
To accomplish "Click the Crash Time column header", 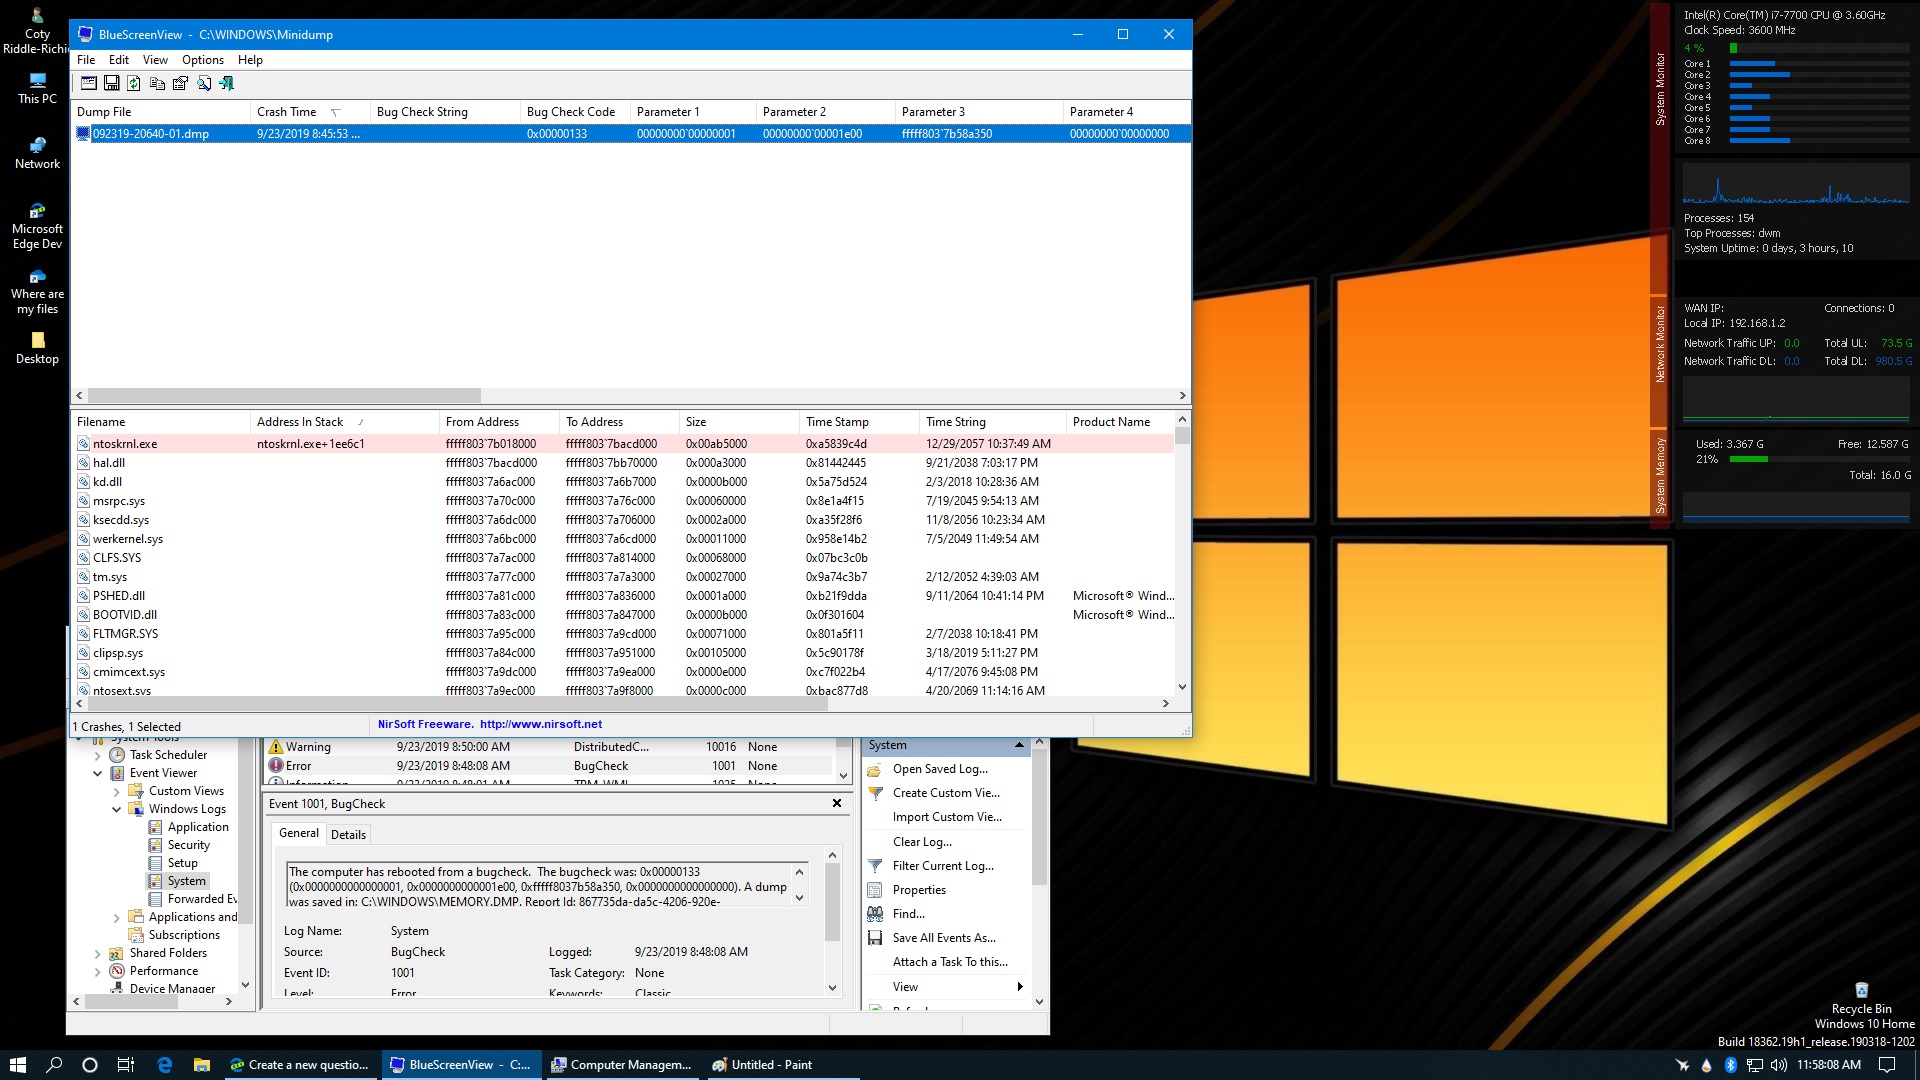I will point(287,112).
